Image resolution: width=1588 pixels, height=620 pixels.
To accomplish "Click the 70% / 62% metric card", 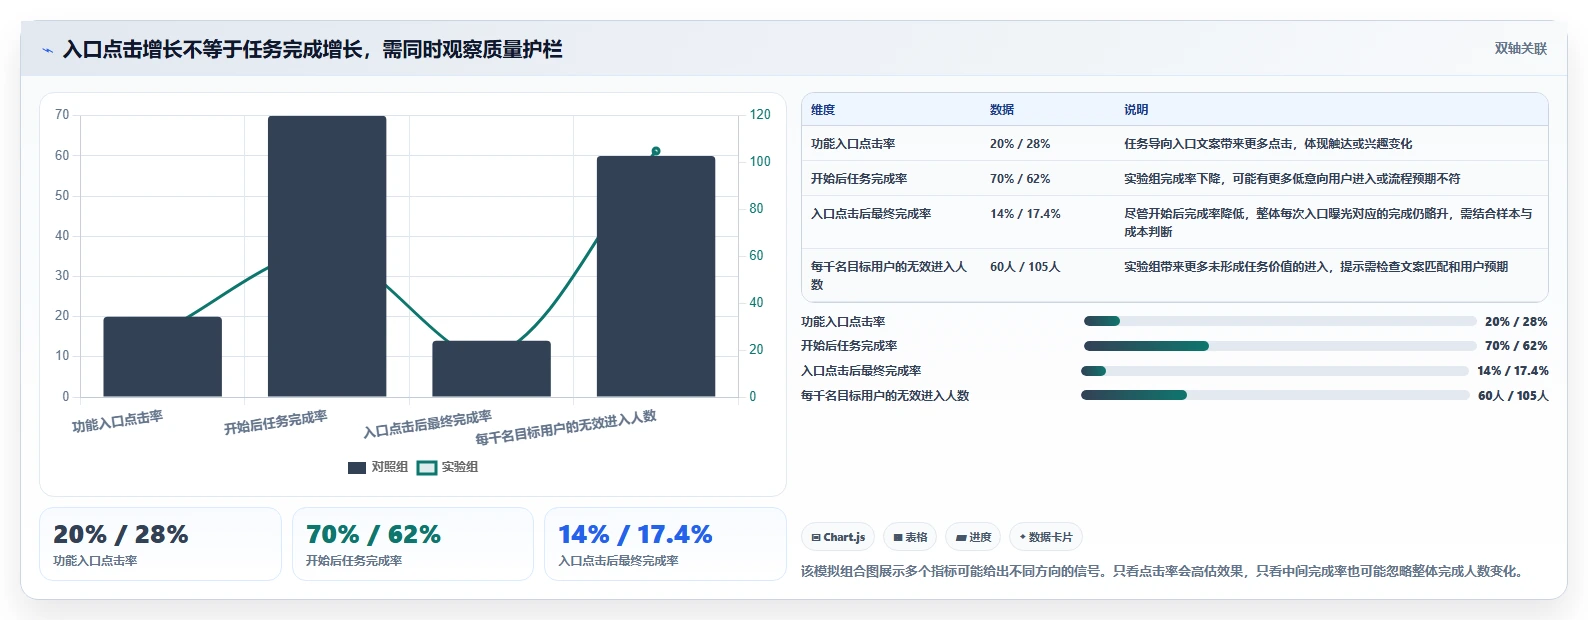I will [413, 544].
